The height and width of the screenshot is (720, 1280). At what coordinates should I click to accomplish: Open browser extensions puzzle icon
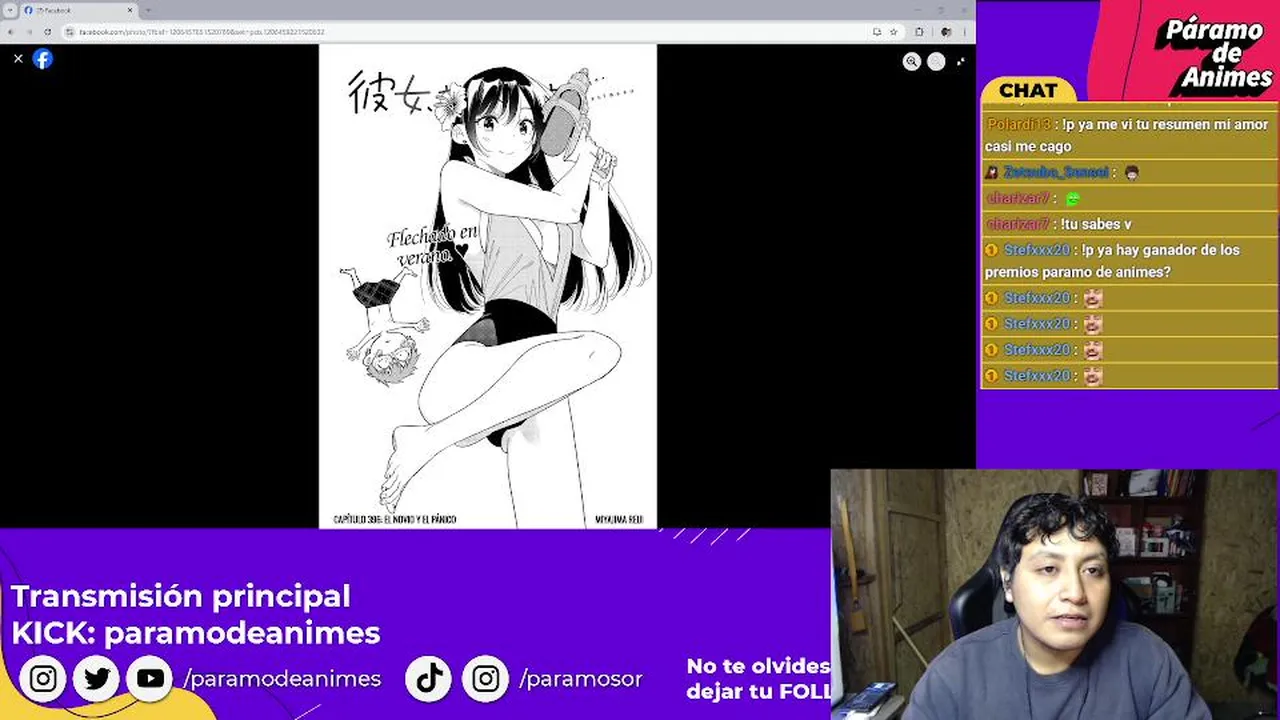point(919,32)
